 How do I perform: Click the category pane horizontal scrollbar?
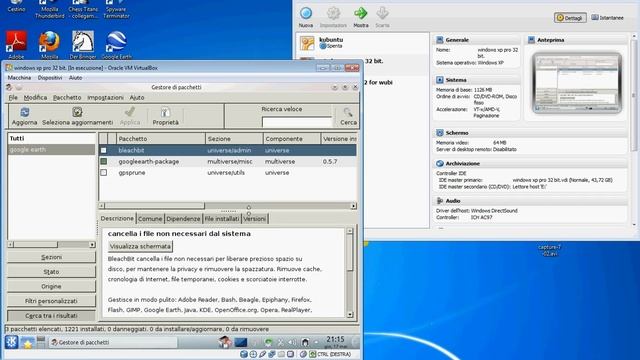[51, 244]
